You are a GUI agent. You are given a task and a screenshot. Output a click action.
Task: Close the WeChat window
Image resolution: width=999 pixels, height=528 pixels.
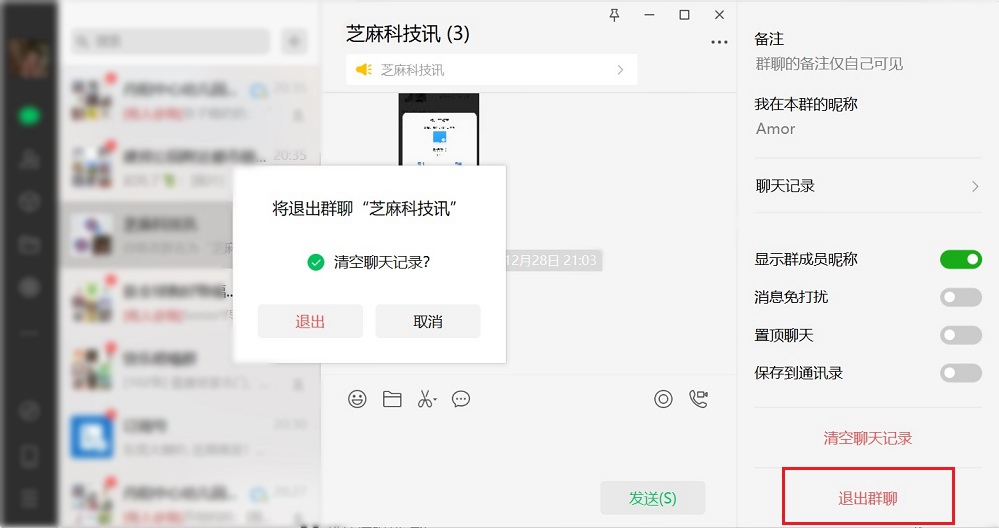[719, 15]
